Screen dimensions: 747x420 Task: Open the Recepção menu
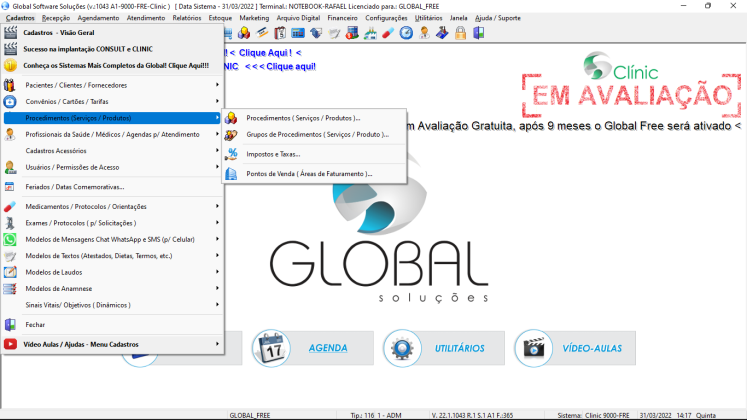coord(56,18)
